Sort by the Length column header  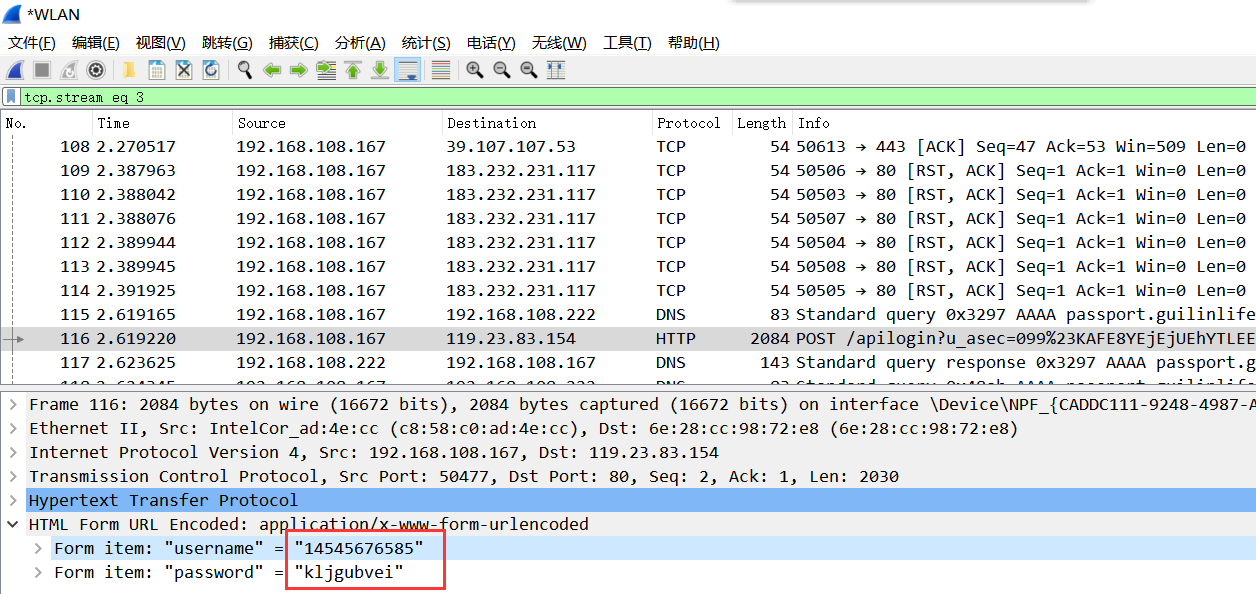(763, 123)
